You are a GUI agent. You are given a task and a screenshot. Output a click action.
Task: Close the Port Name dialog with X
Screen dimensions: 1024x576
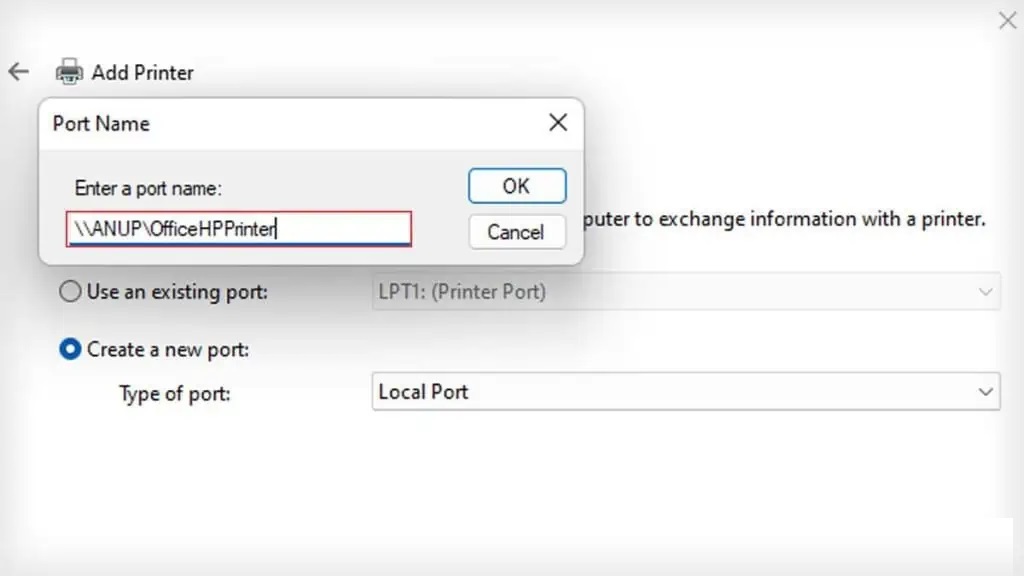click(x=558, y=122)
